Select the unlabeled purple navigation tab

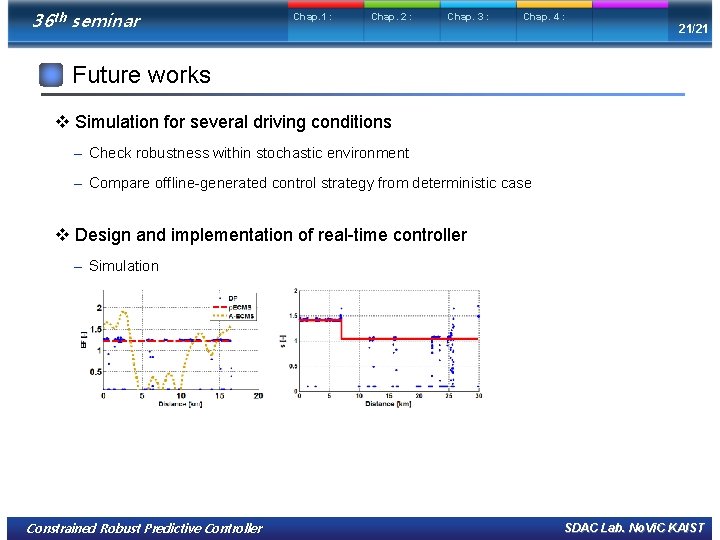point(630,21)
